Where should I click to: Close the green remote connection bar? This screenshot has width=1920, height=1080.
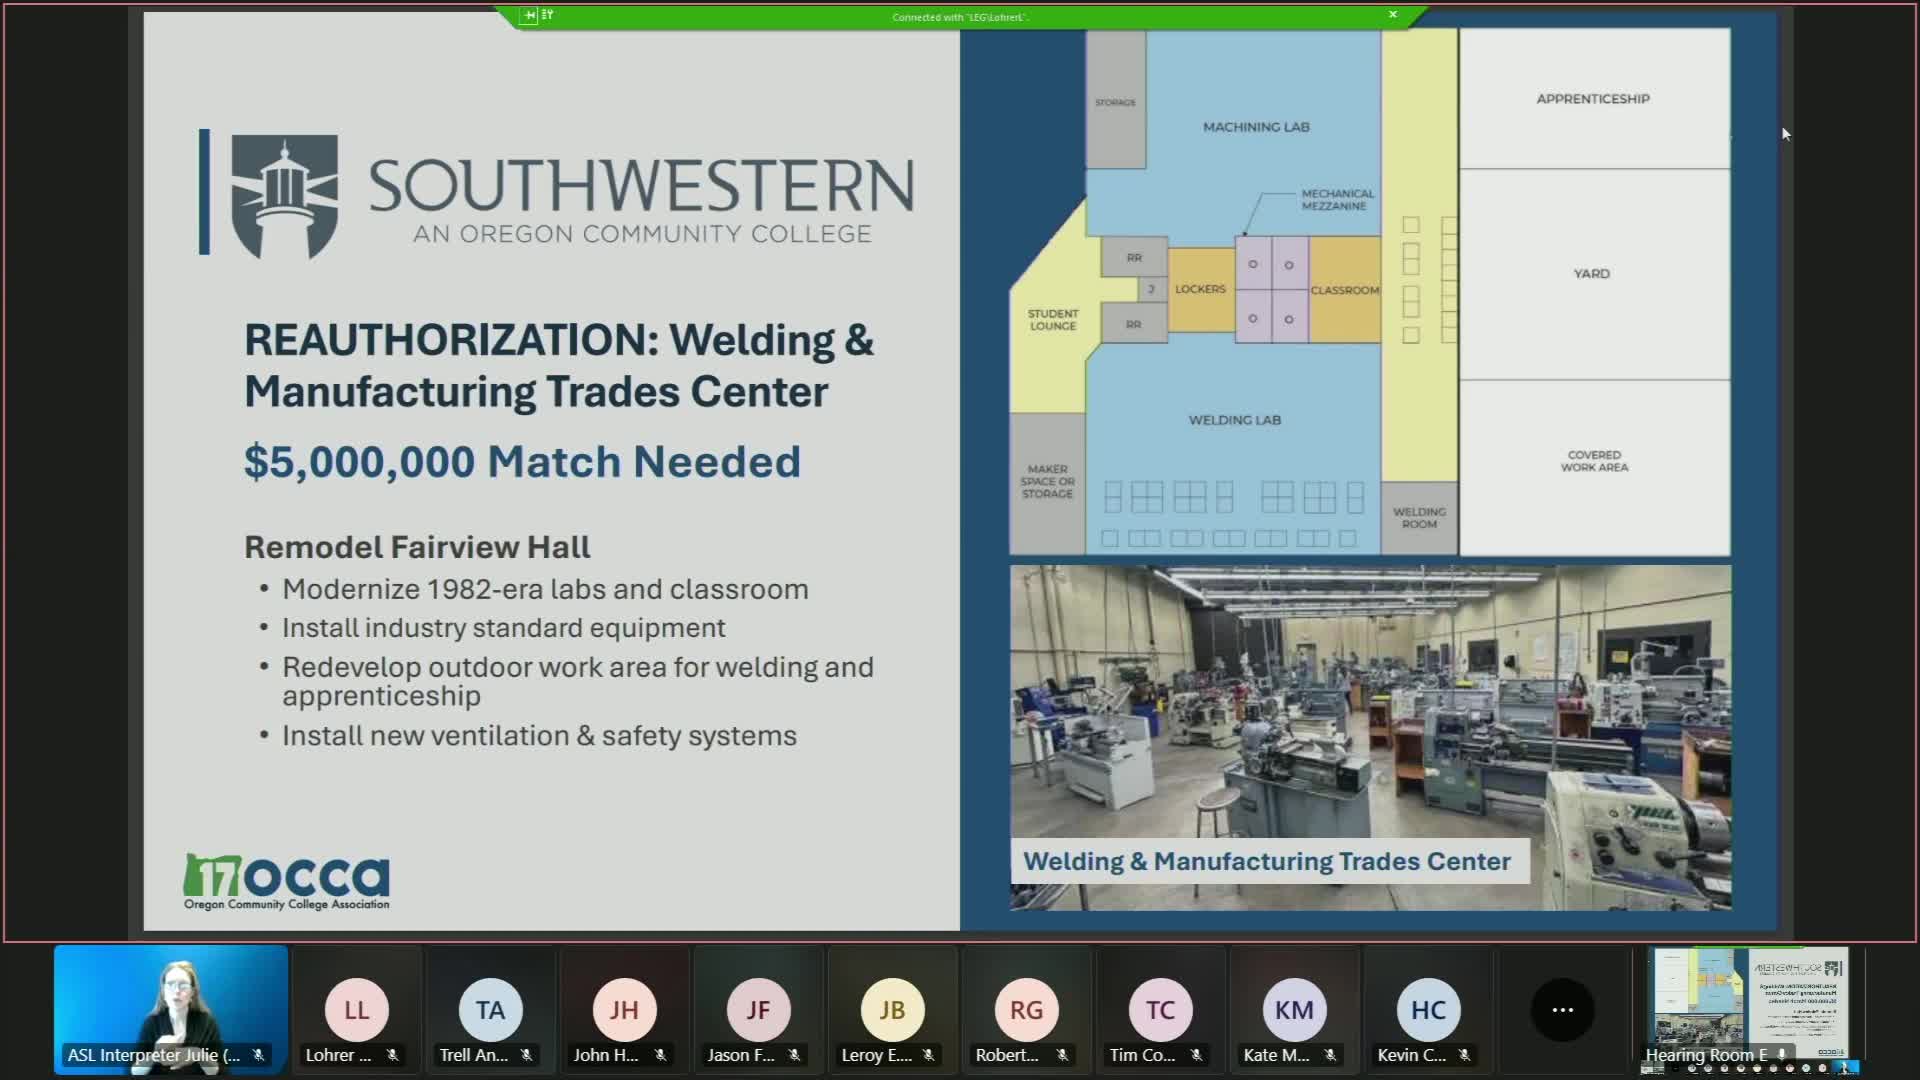pos(1392,15)
